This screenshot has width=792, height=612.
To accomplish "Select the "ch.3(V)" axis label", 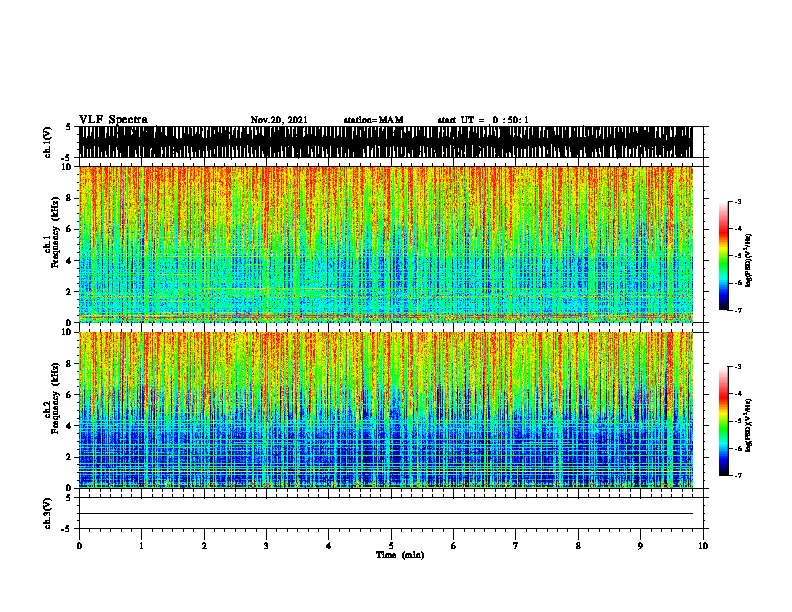I will [47, 514].
